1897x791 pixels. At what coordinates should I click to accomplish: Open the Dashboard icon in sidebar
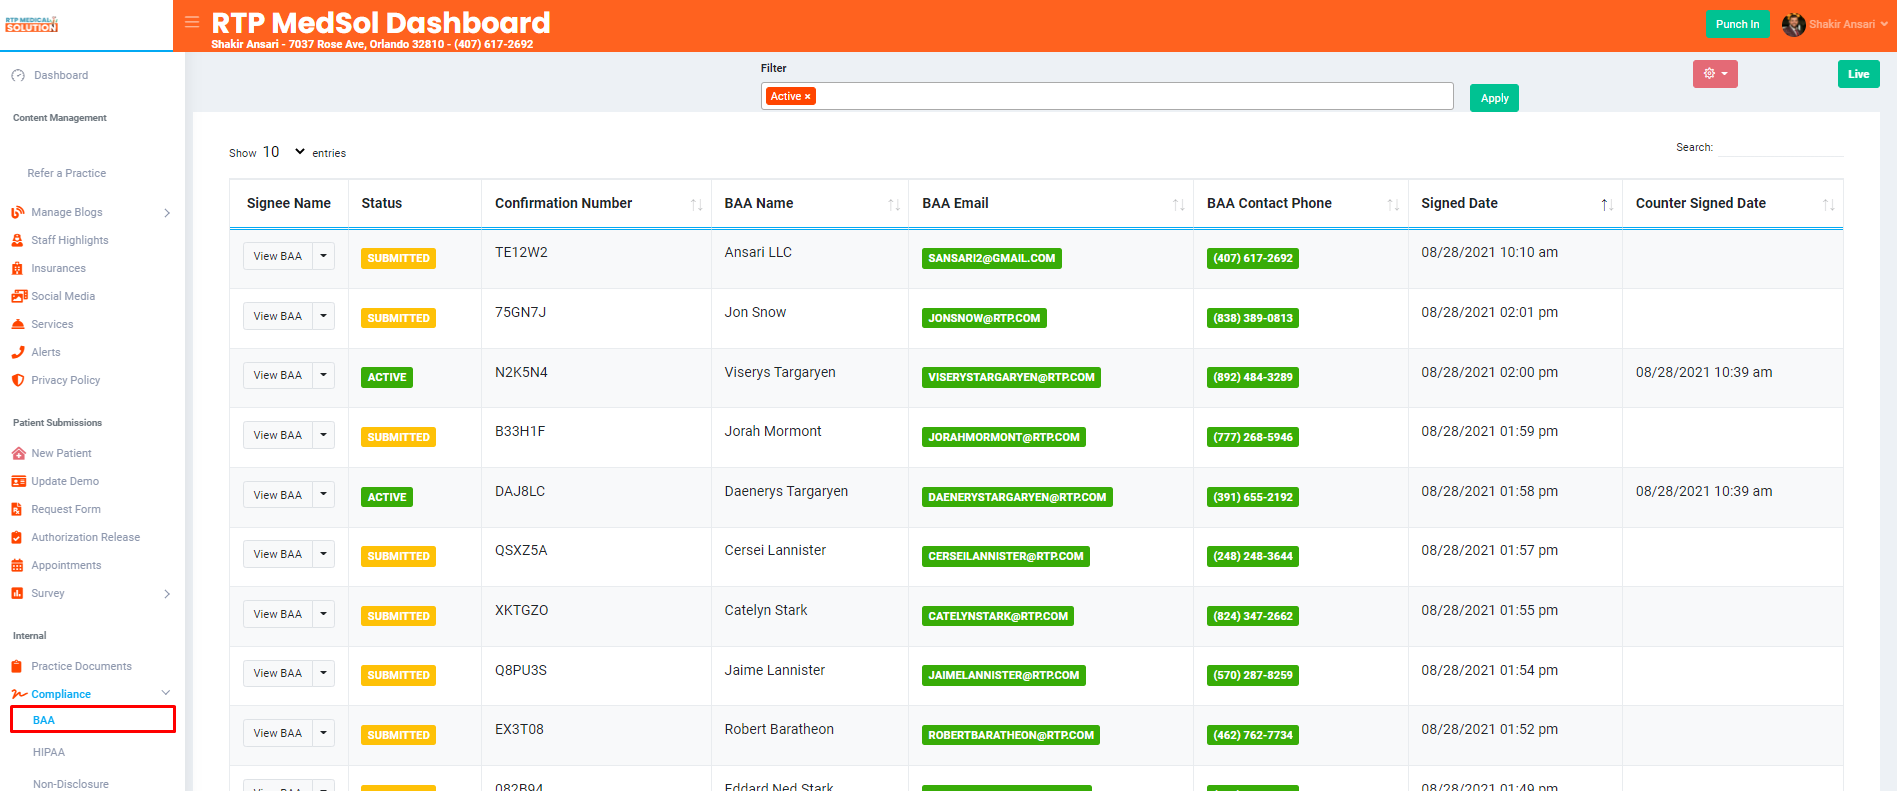[18, 75]
